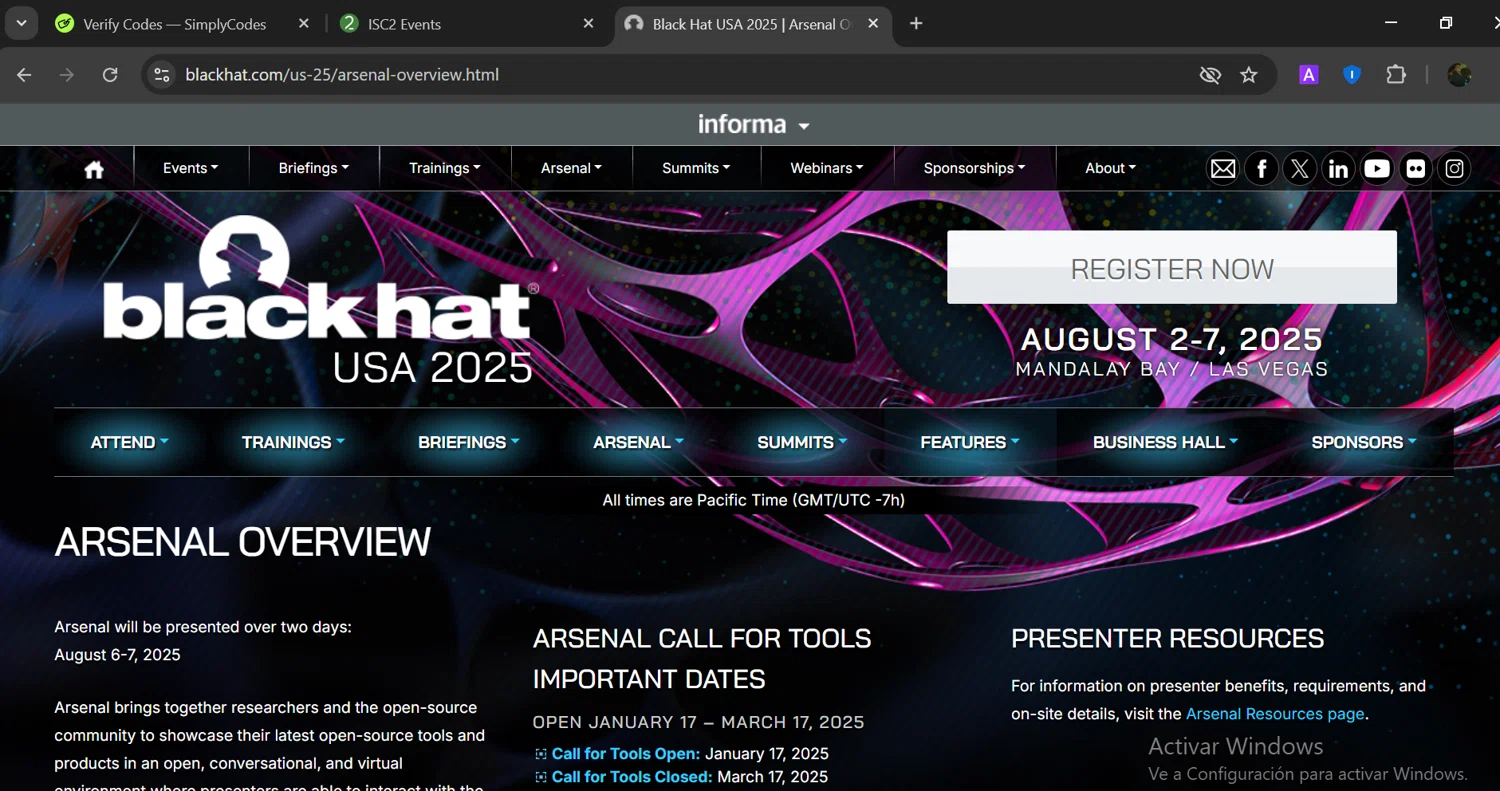Open Trainings in the top site navigation

(445, 168)
